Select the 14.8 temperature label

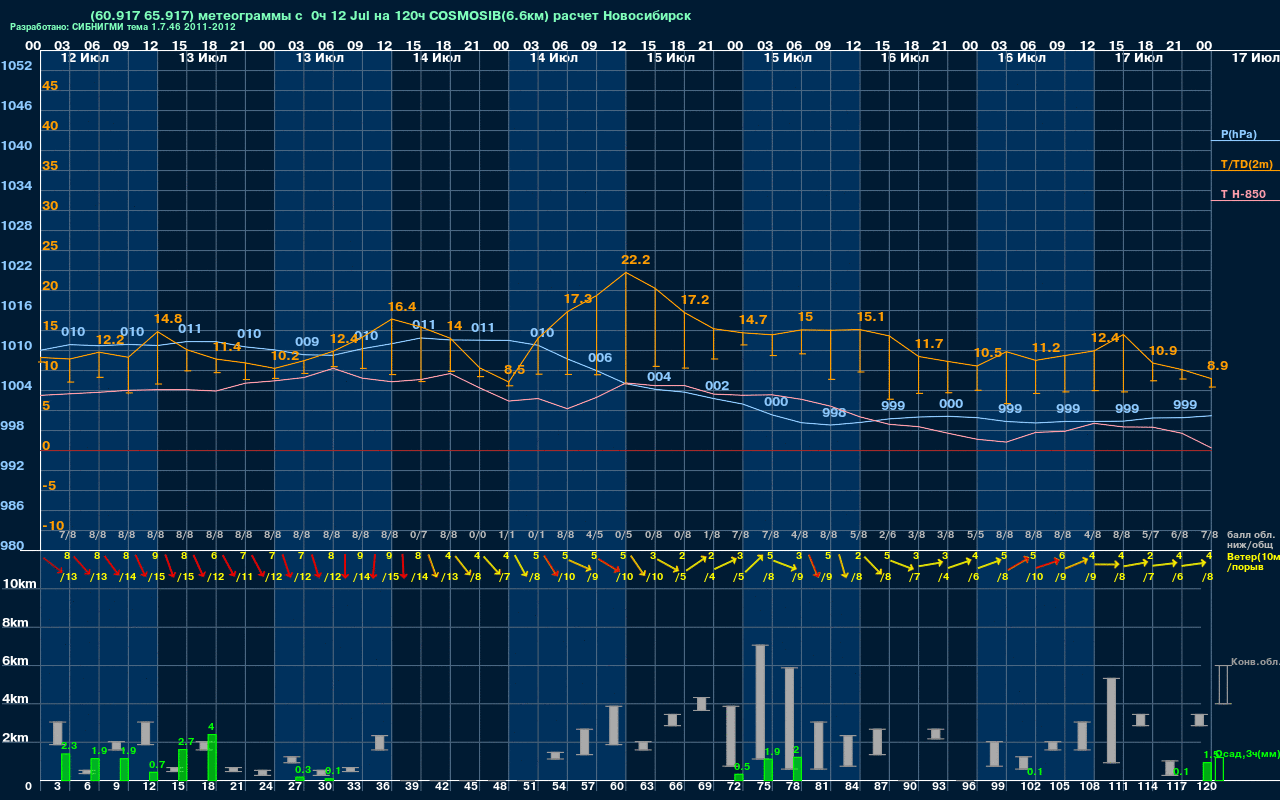pos(168,319)
